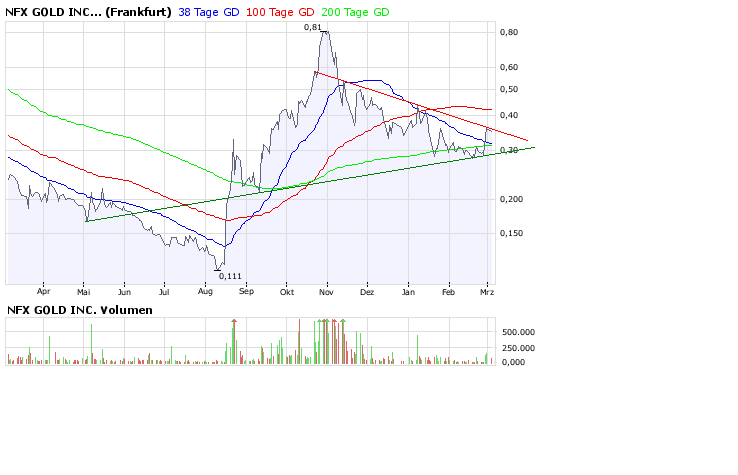The image size is (738, 475).
Task: Click the 500.000 volume axis label
Action: click(518, 331)
